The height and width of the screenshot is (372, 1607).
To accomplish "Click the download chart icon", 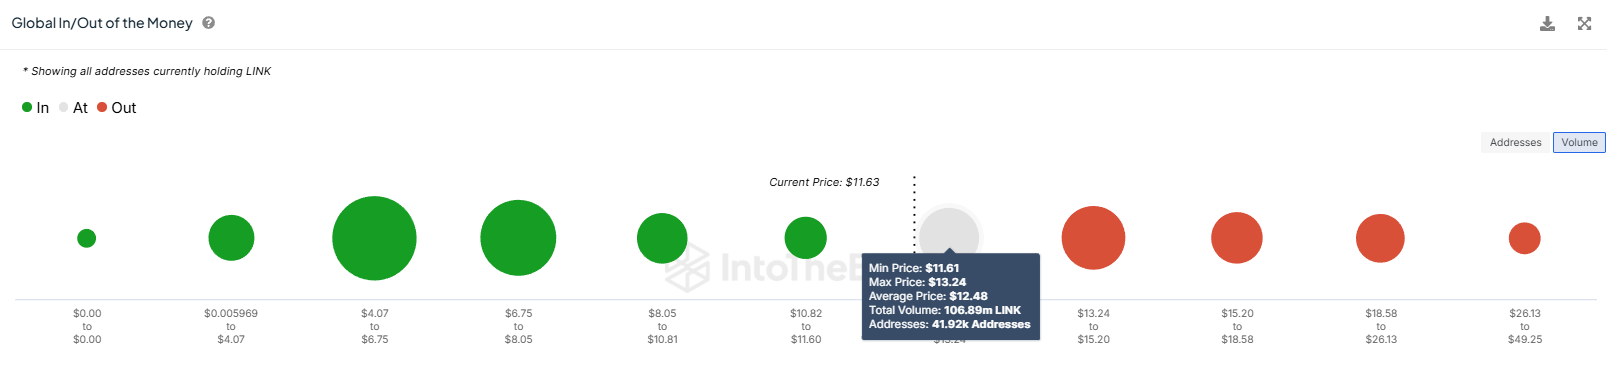I will 1547,23.
